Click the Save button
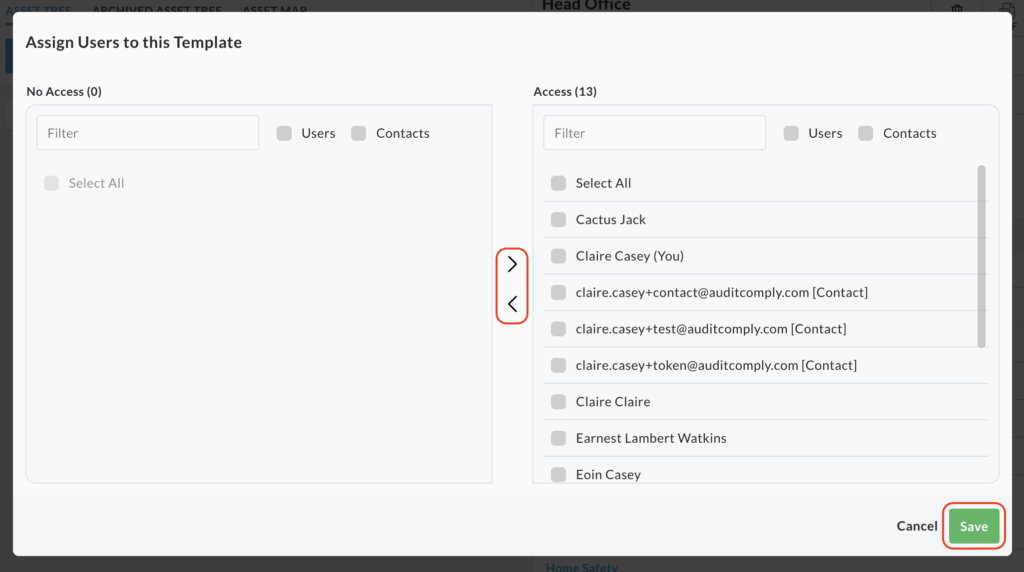This screenshot has width=1024, height=572. click(x=973, y=526)
